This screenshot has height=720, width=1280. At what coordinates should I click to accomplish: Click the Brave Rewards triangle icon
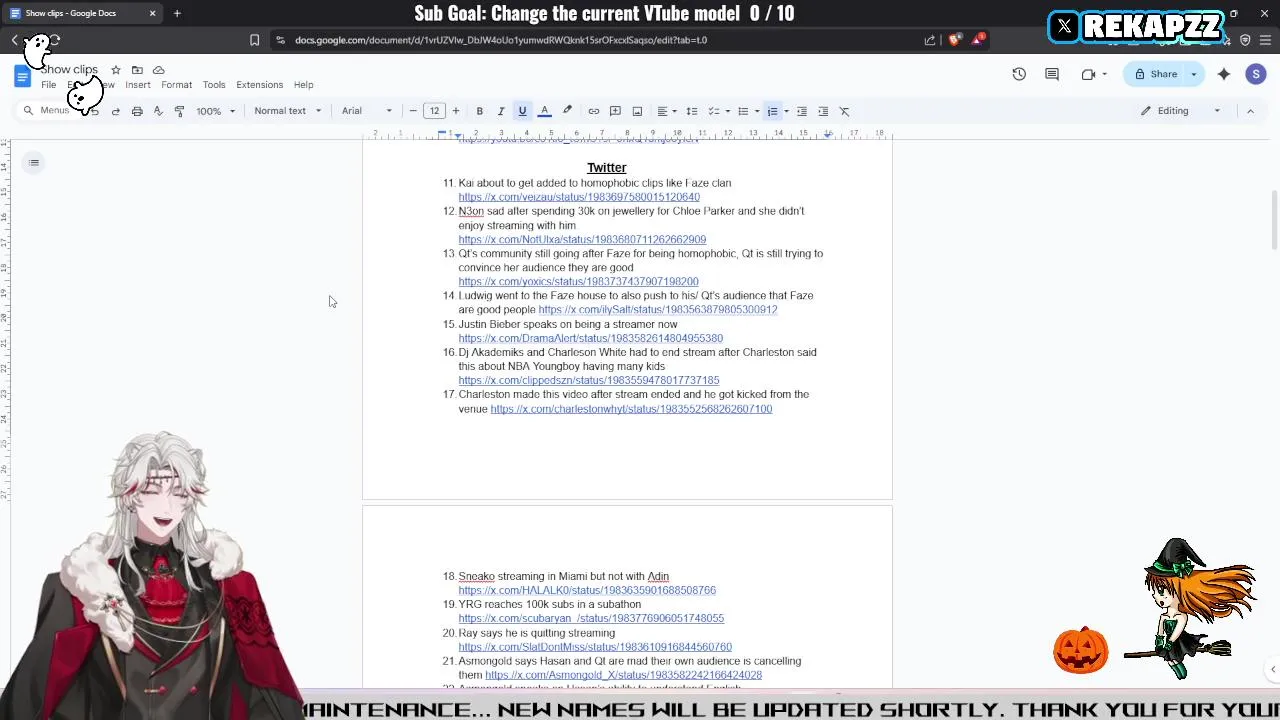977,40
